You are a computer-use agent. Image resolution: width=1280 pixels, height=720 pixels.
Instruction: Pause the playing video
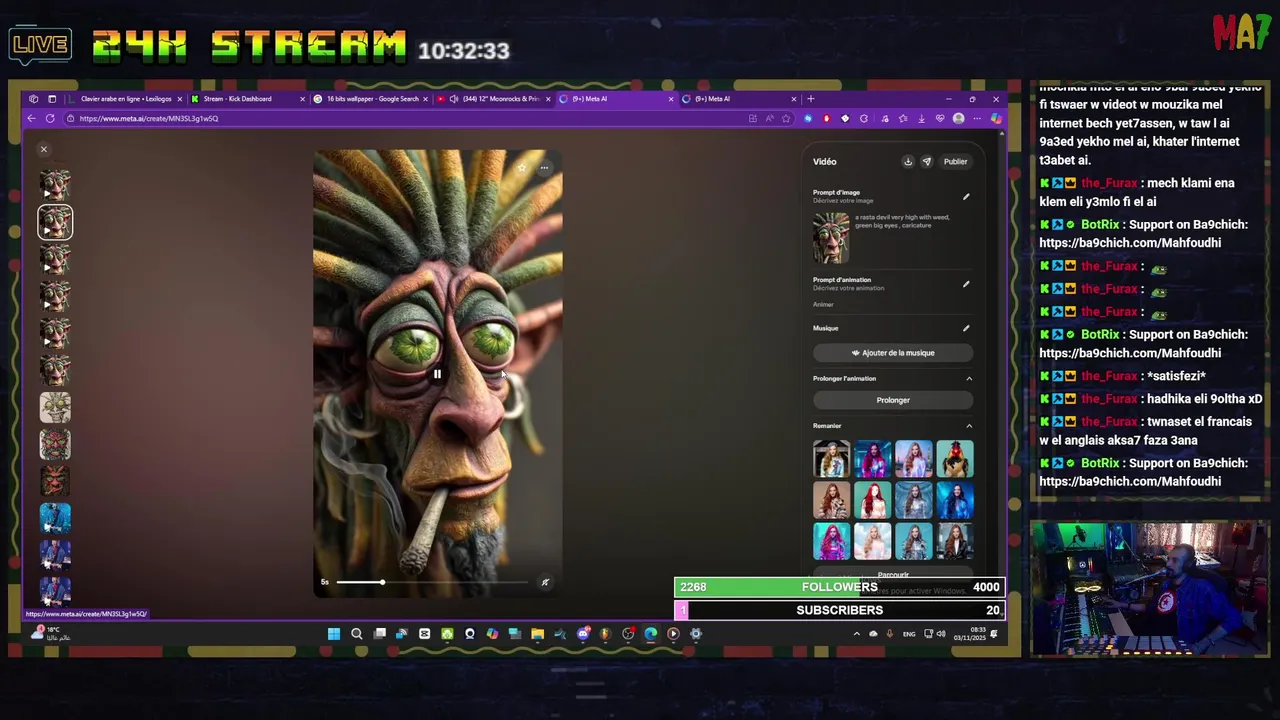coord(437,374)
